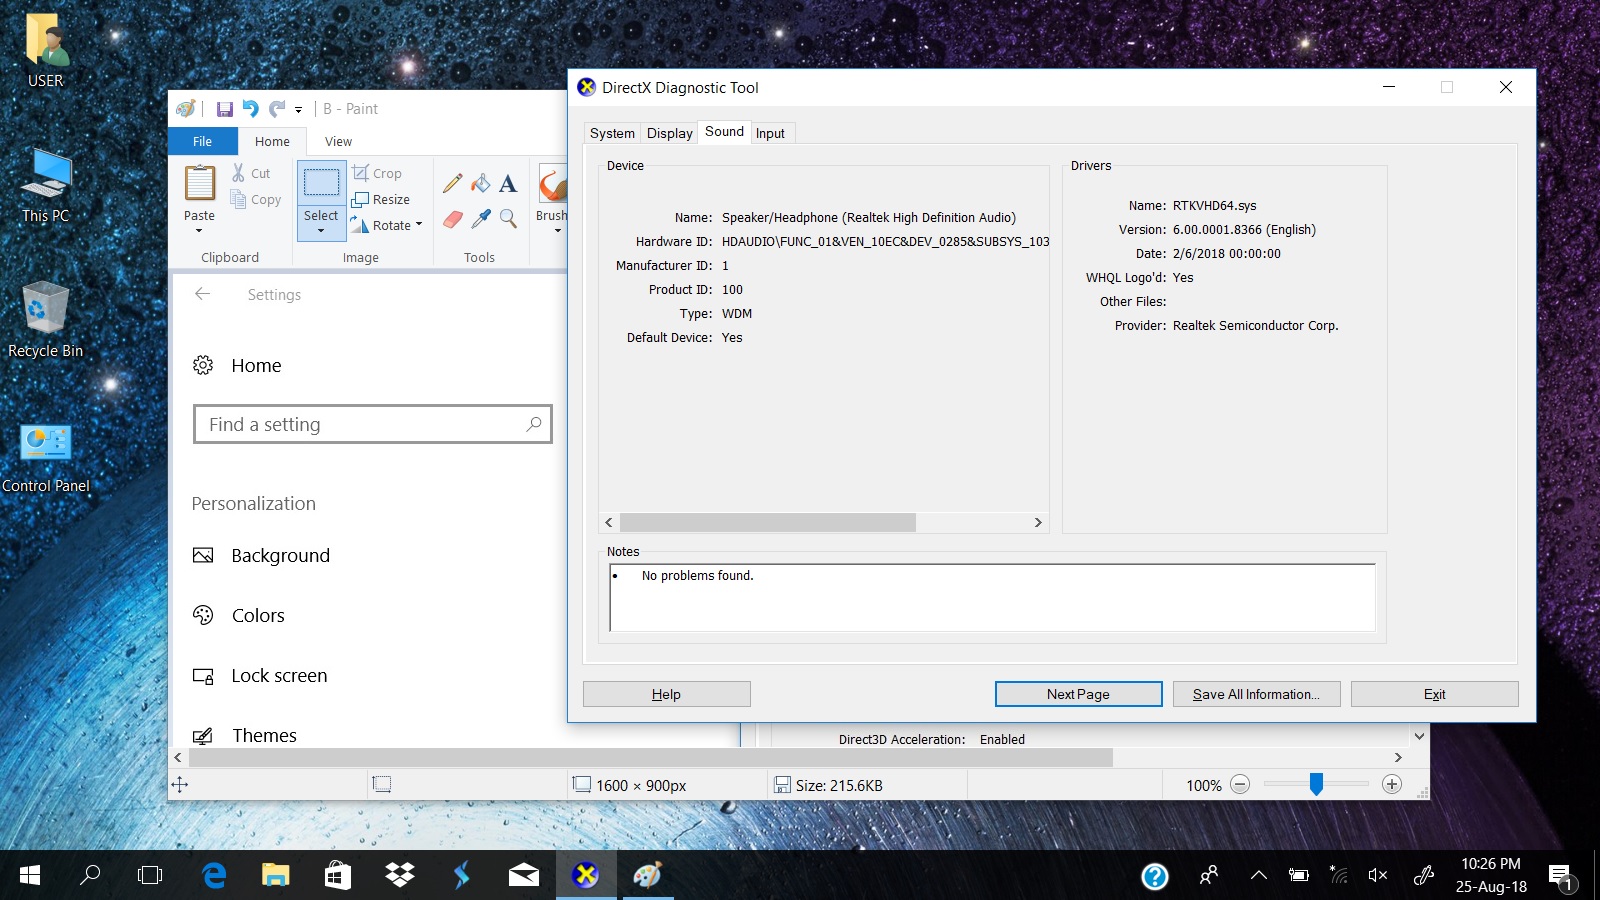Open the System tab in DirectX Diagnostic Tool
This screenshot has height=900, width=1600.
612,133
